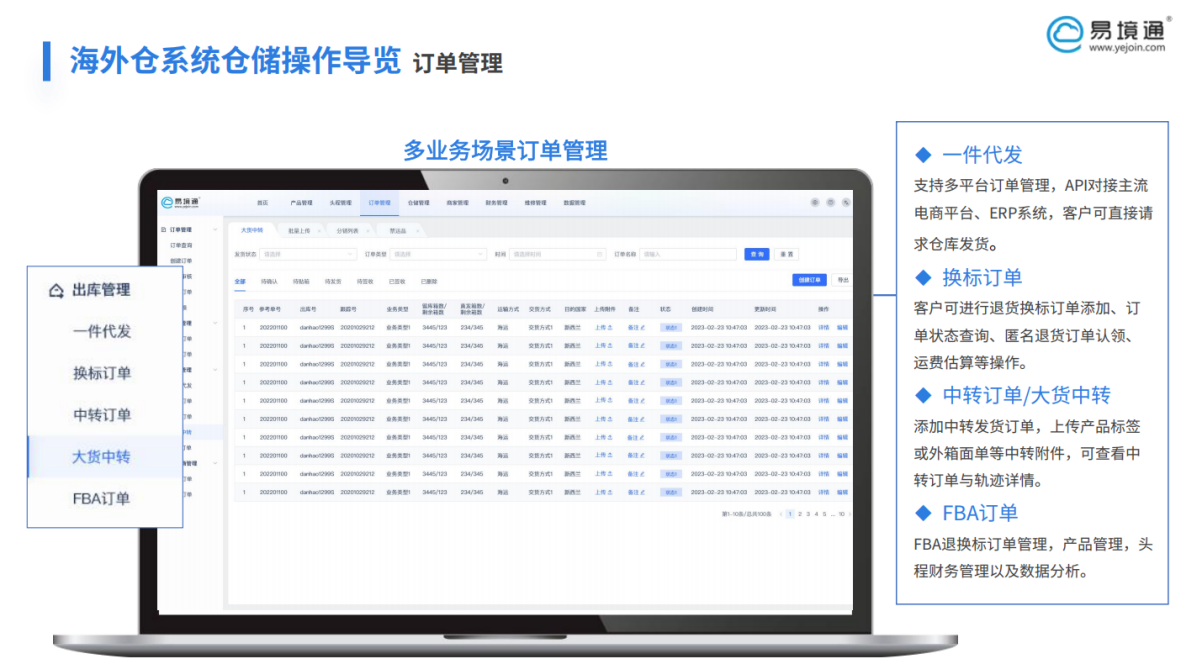
Task: Click the settings icon in the app header
Action: tap(830, 203)
